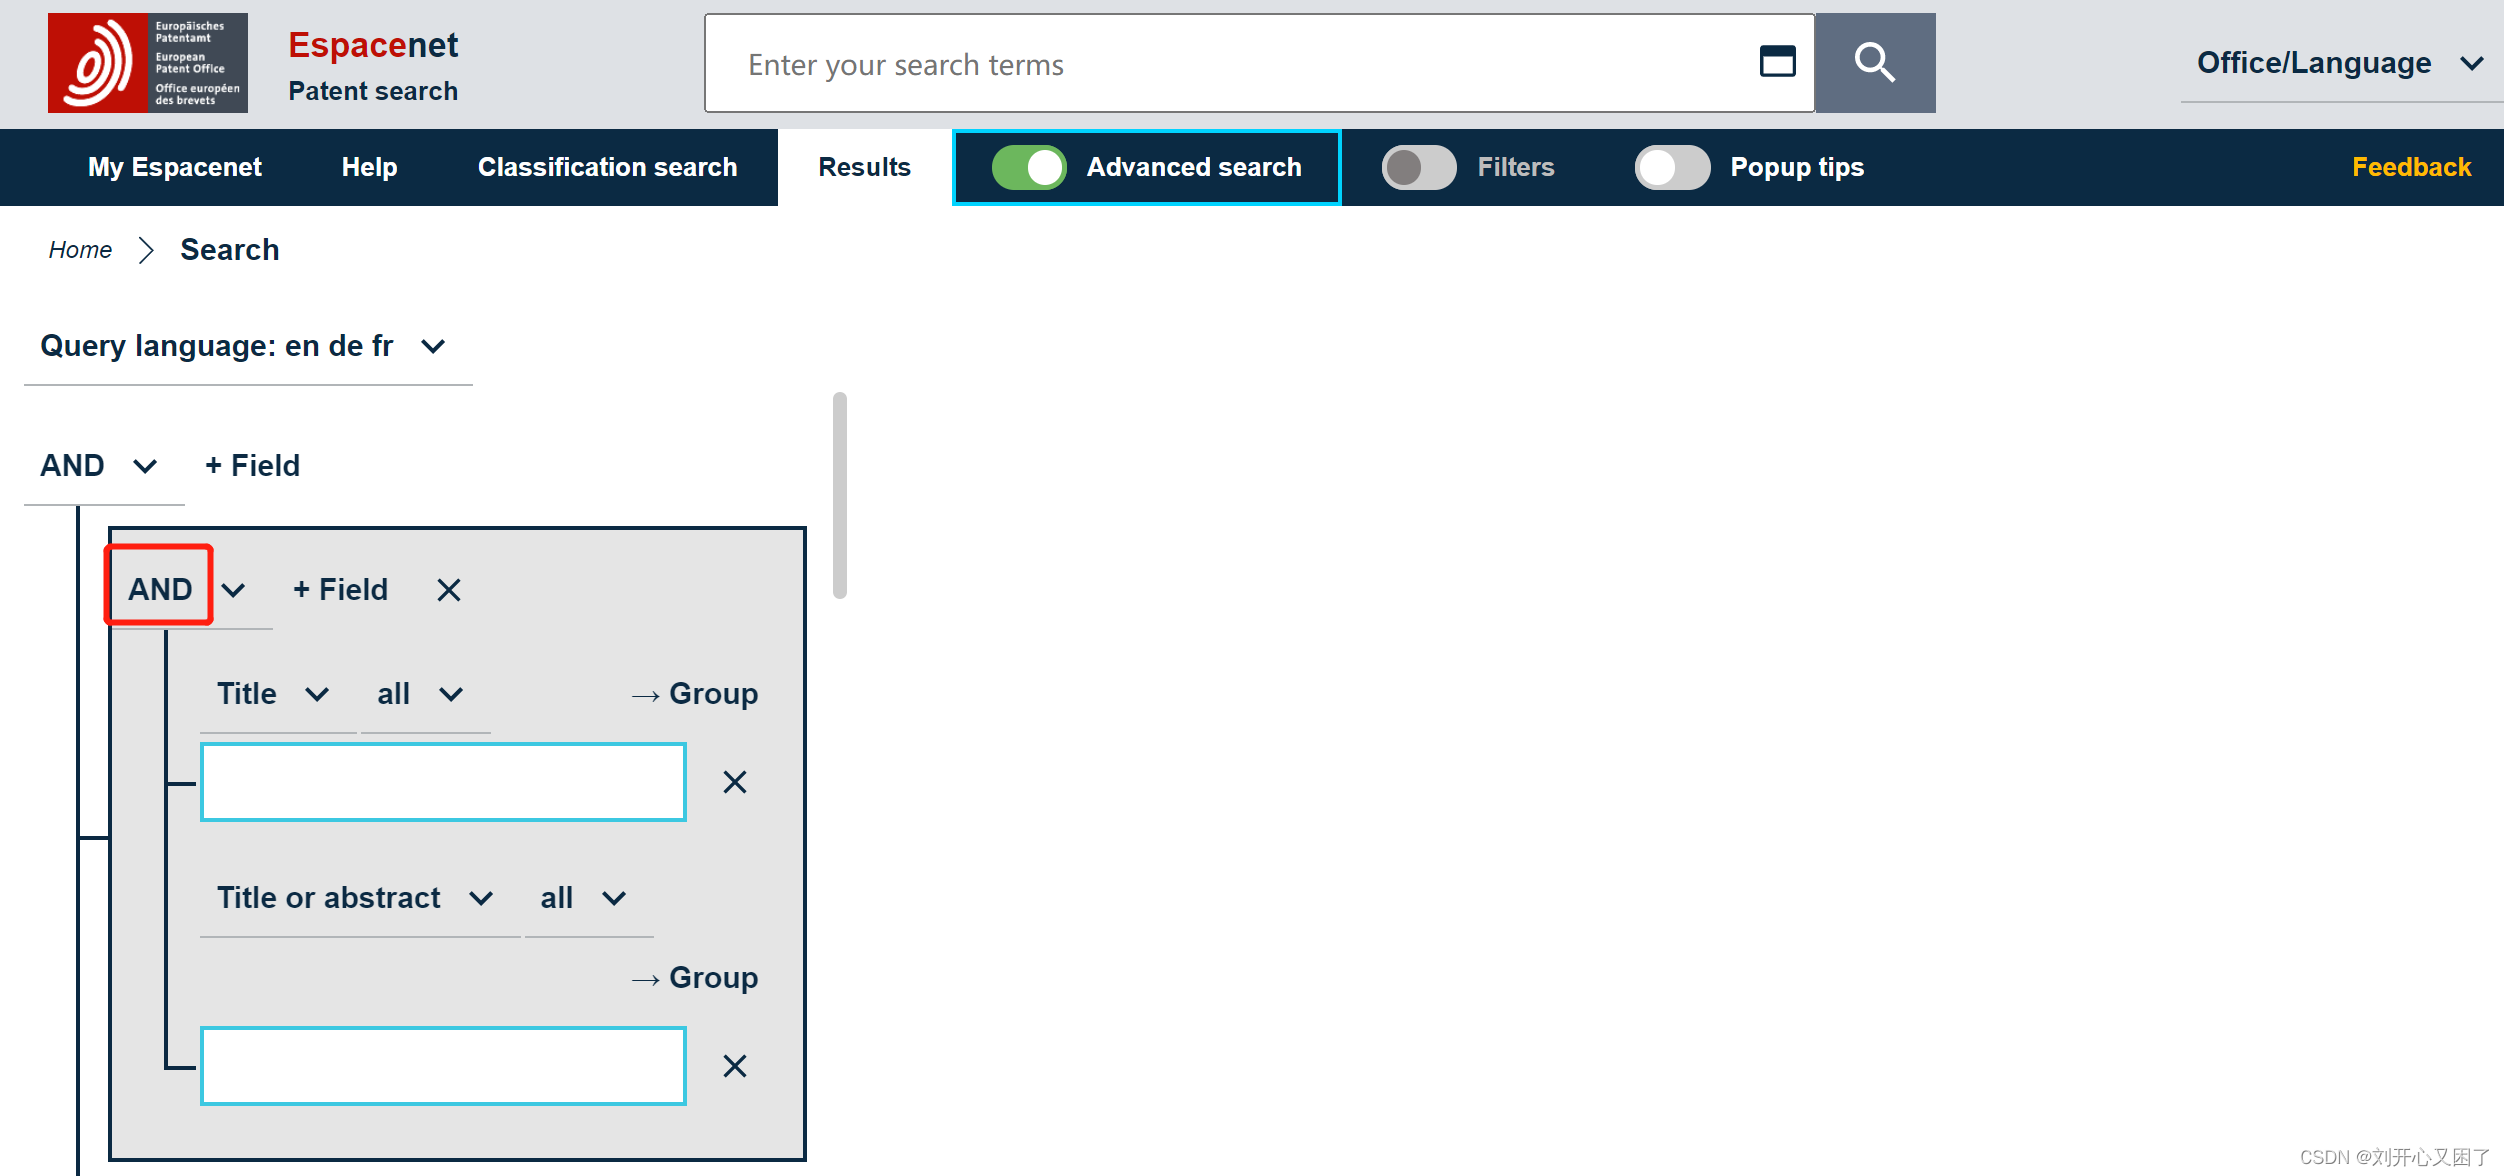This screenshot has height=1176, width=2504.
Task: Turn off Advanced search toggle
Action: 1029,167
